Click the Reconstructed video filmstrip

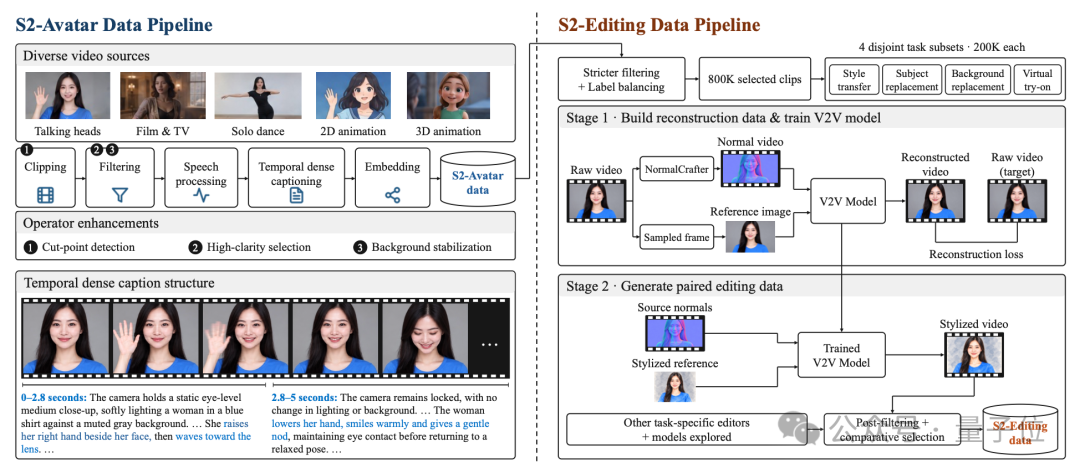click(935, 202)
